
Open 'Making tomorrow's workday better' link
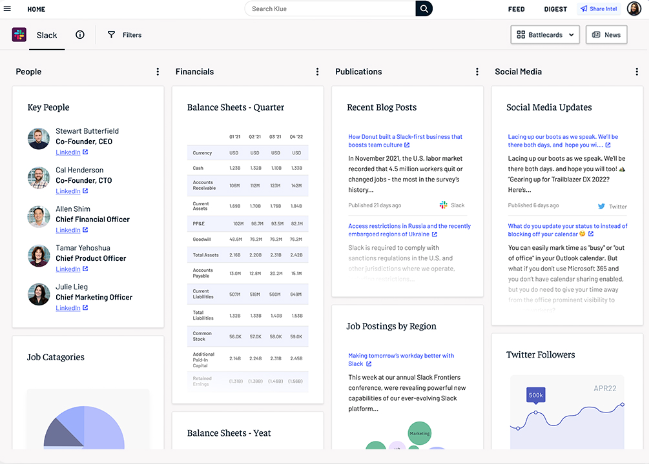click(x=401, y=359)
